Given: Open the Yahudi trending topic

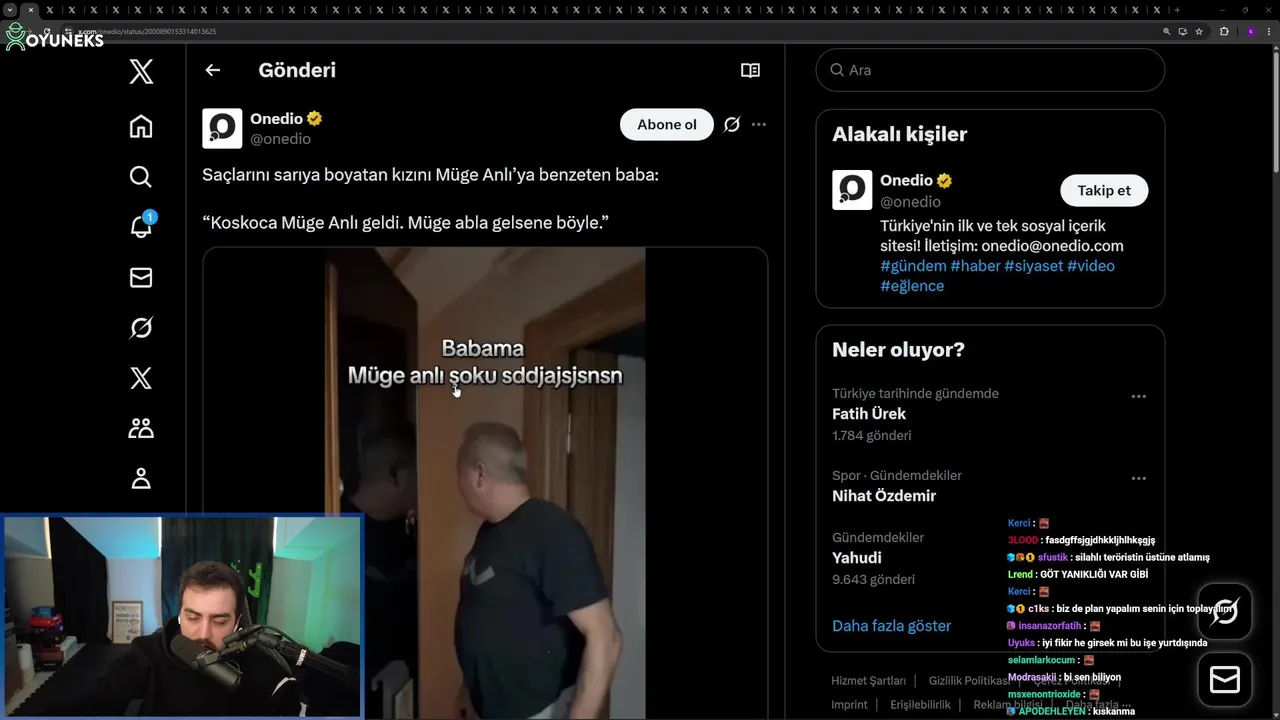Looking at the screenshot, I should pos(857,558).
